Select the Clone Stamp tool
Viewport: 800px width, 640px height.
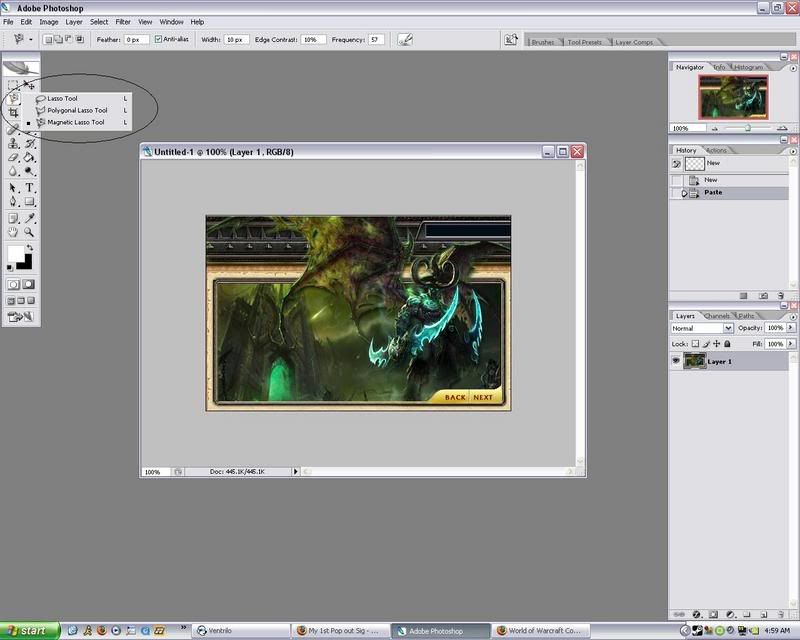[x=13, y=143]
